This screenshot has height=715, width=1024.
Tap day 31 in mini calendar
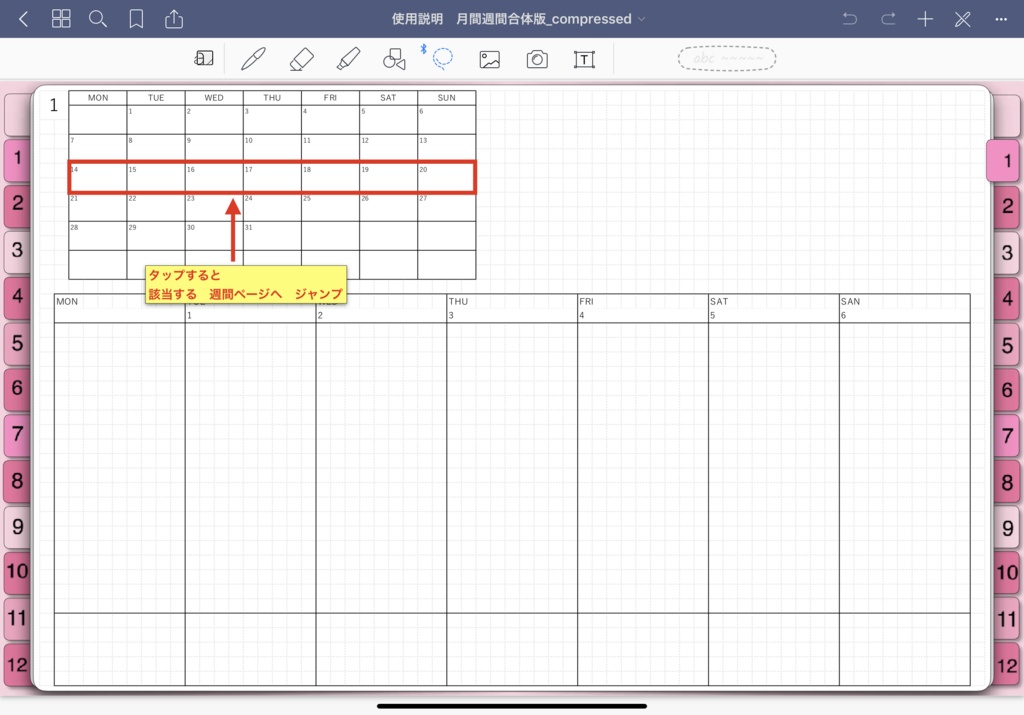click(x=272, y=236)
